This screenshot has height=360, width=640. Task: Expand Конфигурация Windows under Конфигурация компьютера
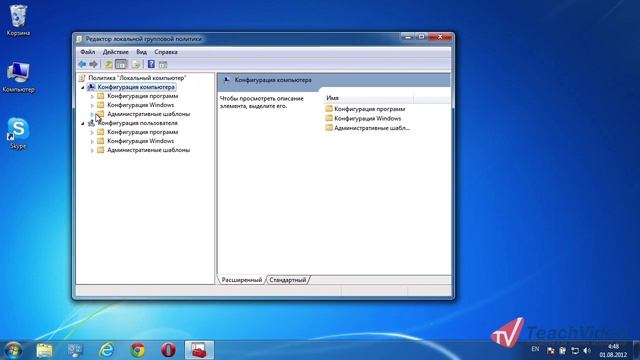(x=92, y=105)
